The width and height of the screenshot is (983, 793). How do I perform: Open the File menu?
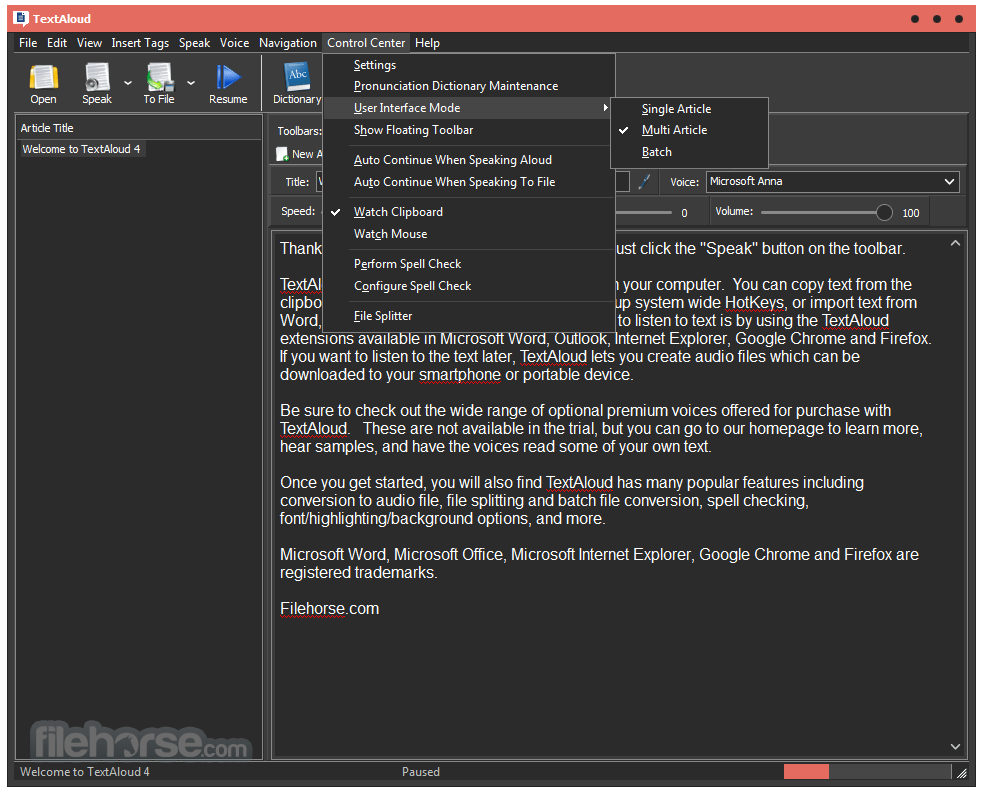pyautogui.click(x=28, y=43)
